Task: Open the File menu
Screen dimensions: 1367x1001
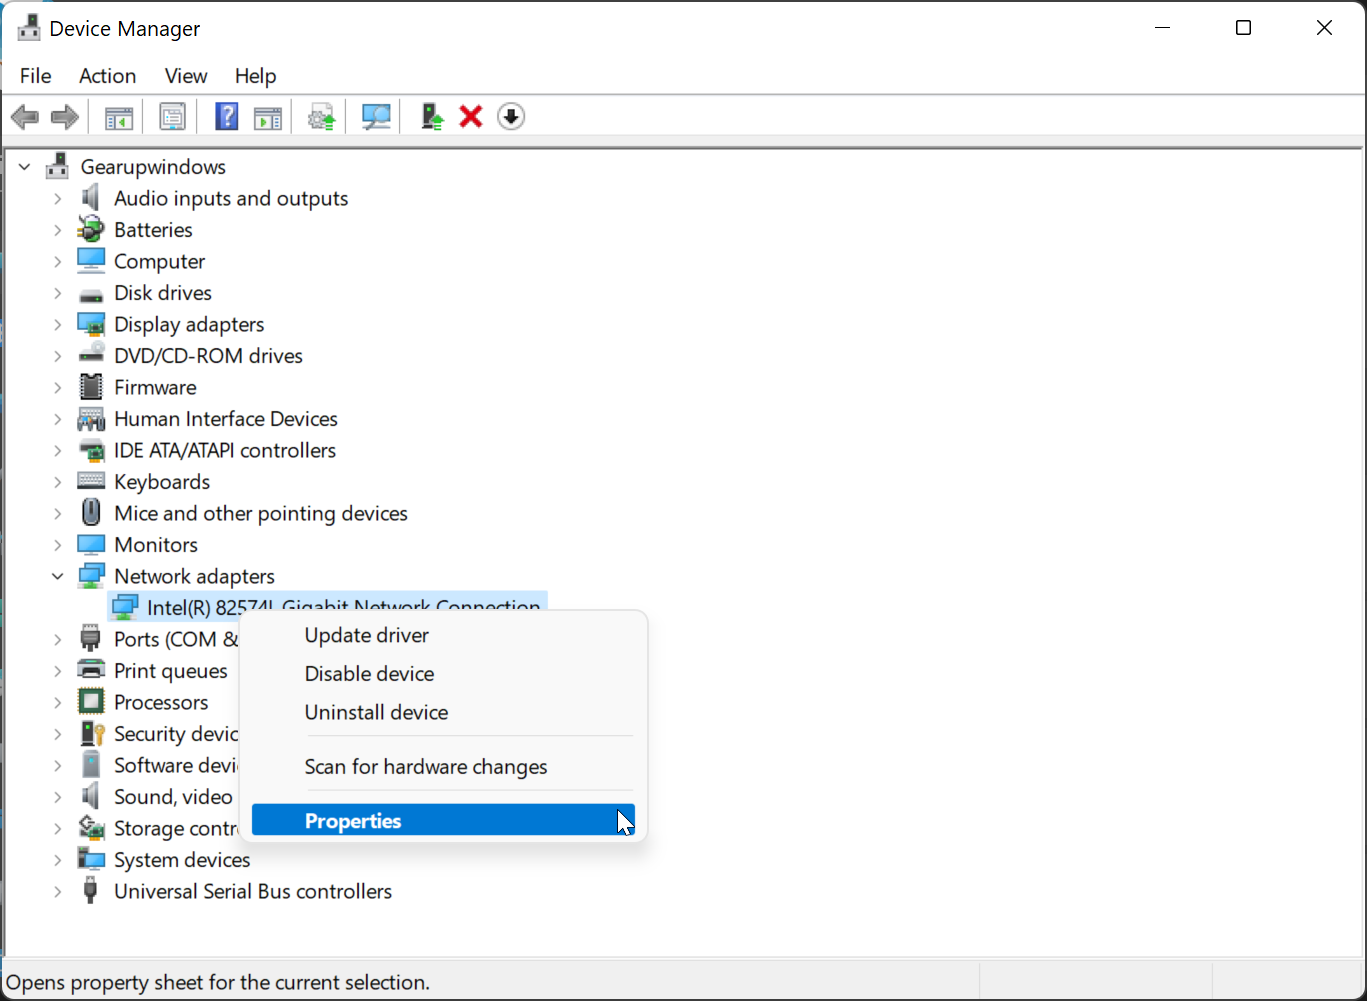Action: [x=35, y=76]
